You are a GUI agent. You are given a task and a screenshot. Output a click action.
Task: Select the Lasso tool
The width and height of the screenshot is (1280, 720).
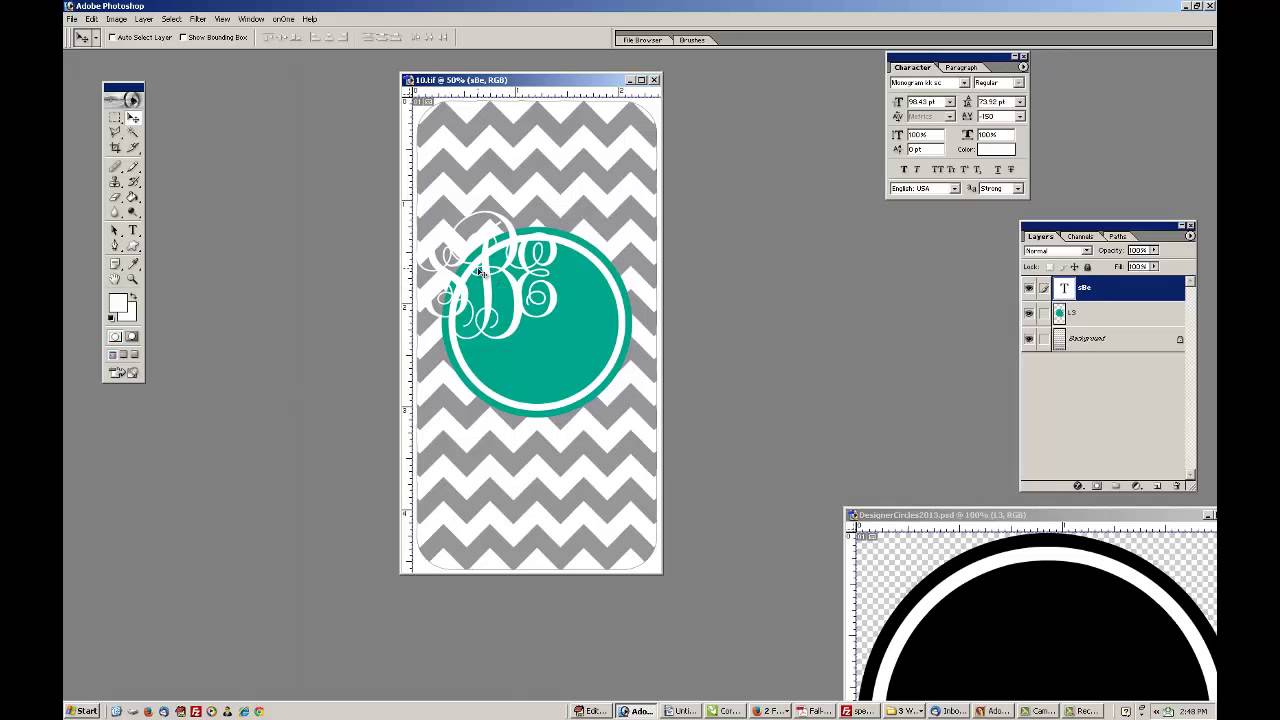115,132
